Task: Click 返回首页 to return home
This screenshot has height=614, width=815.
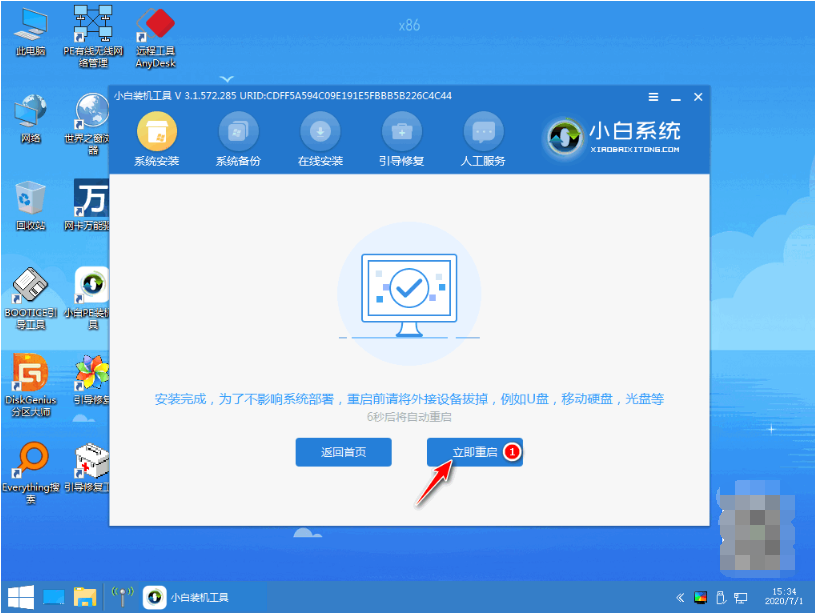Action: click(x=343, y=452)
